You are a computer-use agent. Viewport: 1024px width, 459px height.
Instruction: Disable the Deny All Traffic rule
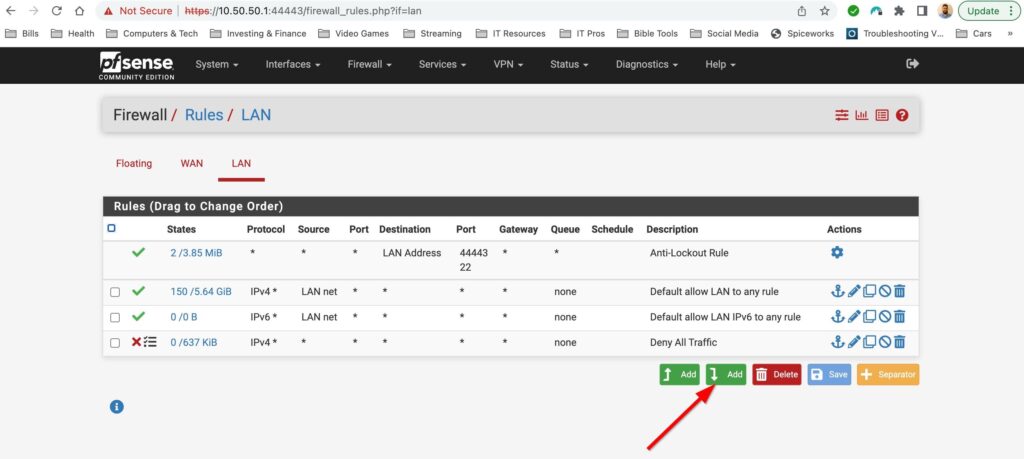coord(884,341)
